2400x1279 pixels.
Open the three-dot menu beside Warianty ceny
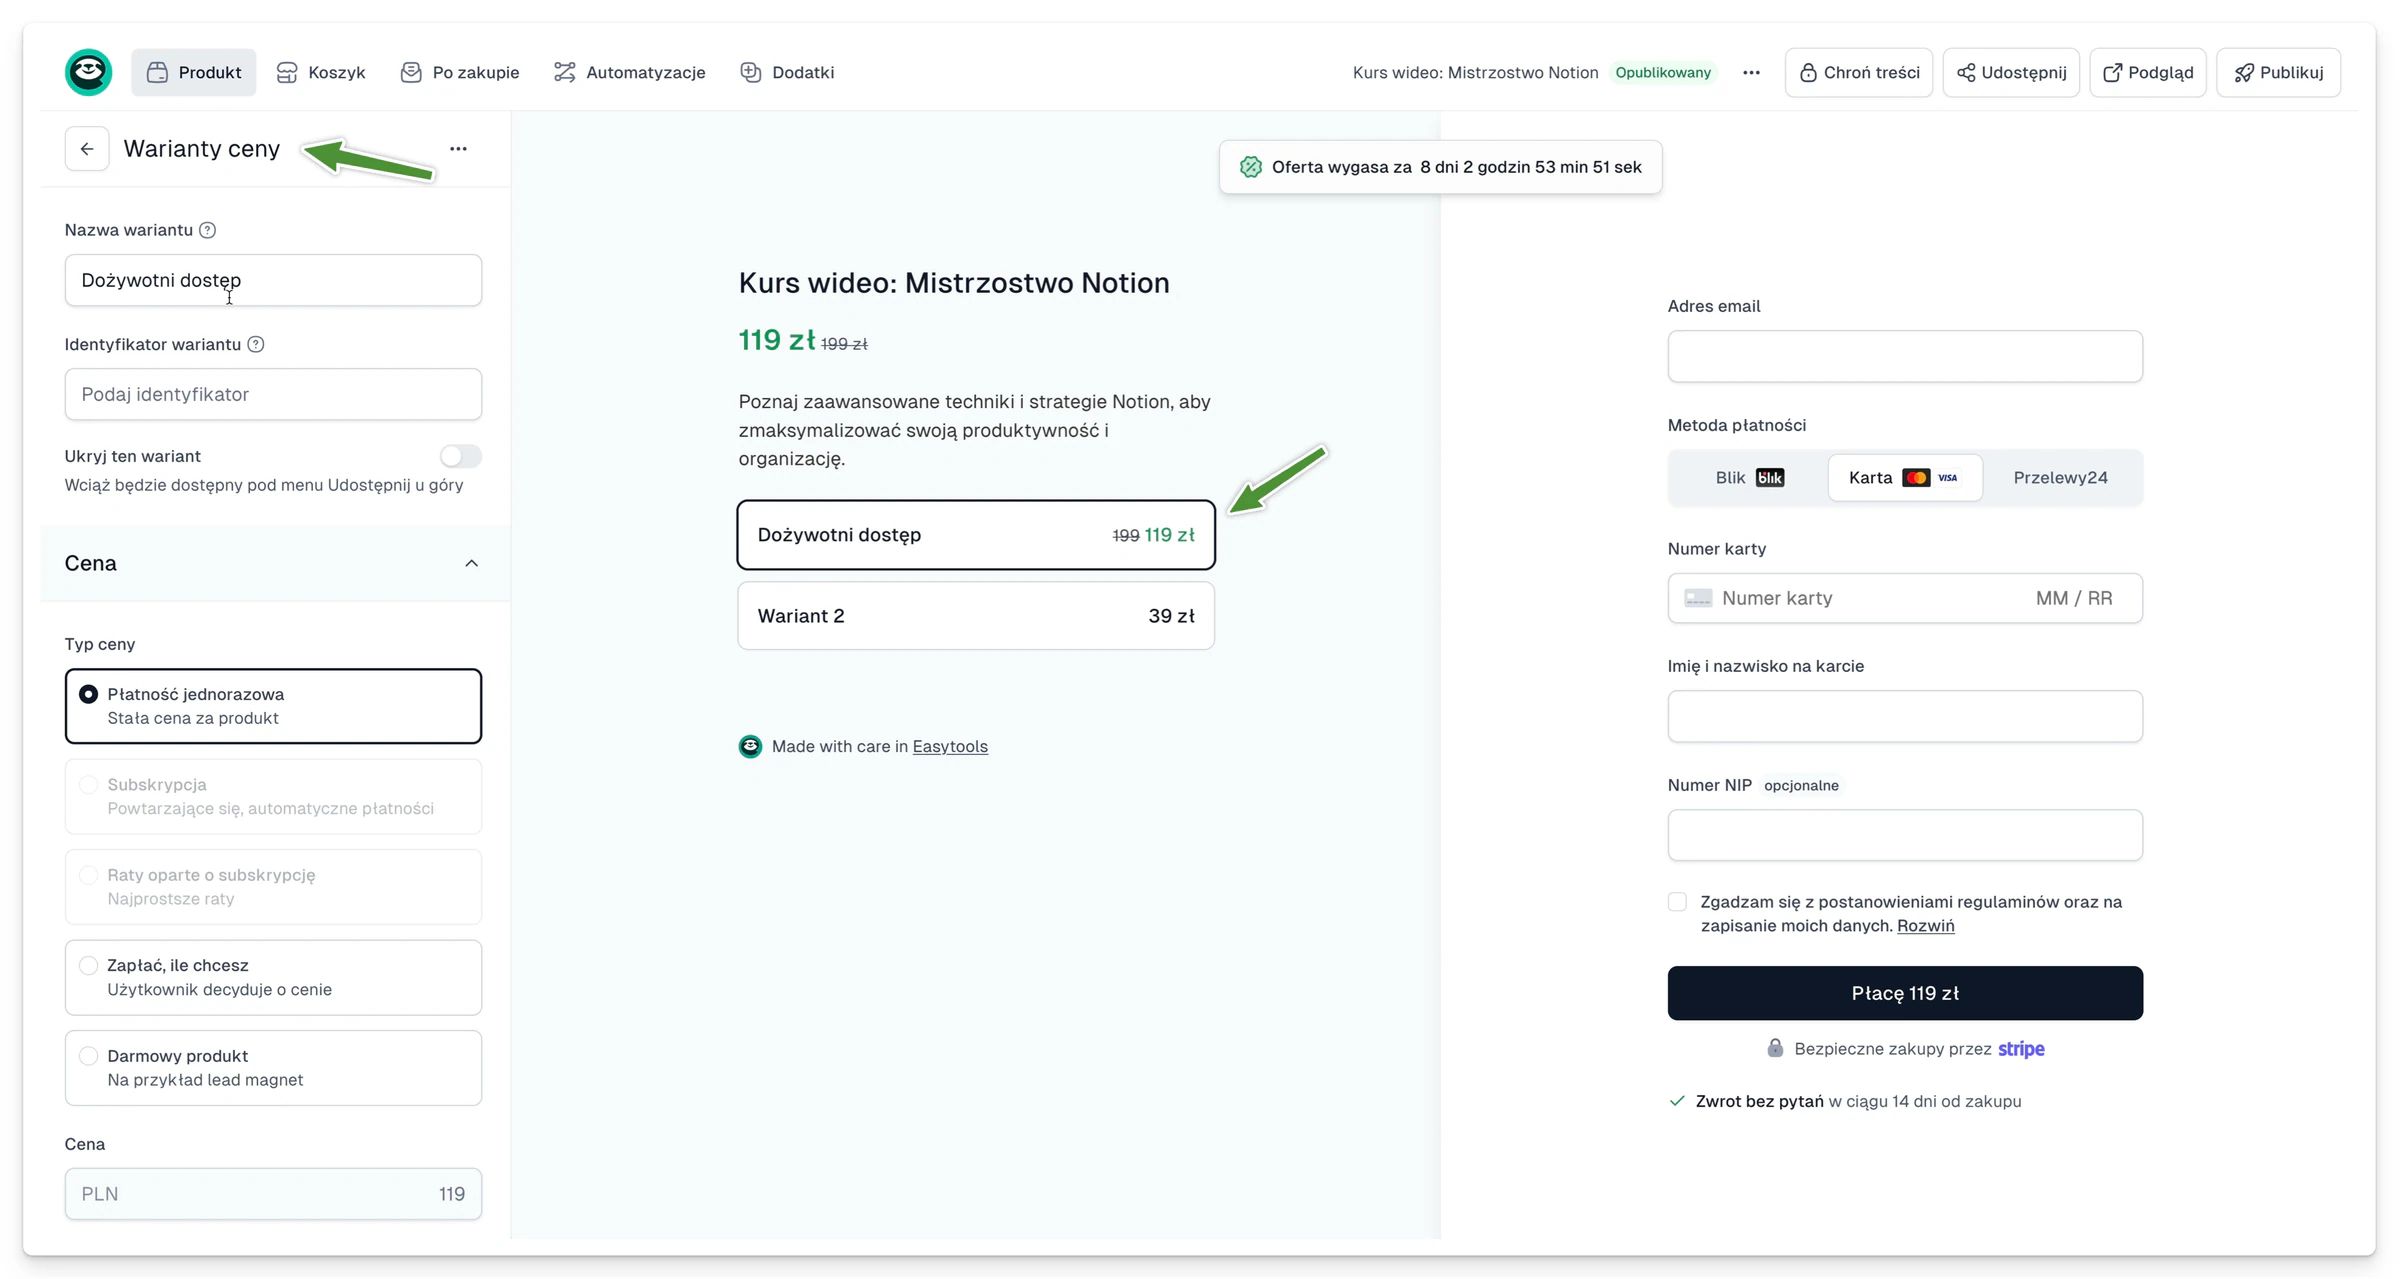click(458, 149)
